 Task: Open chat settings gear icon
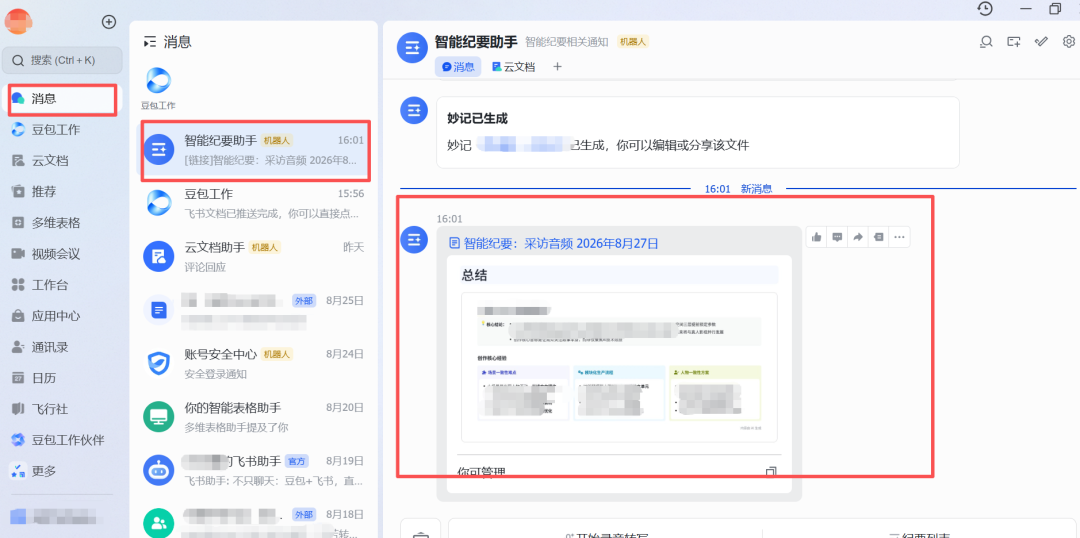(x=1069, y=42)
